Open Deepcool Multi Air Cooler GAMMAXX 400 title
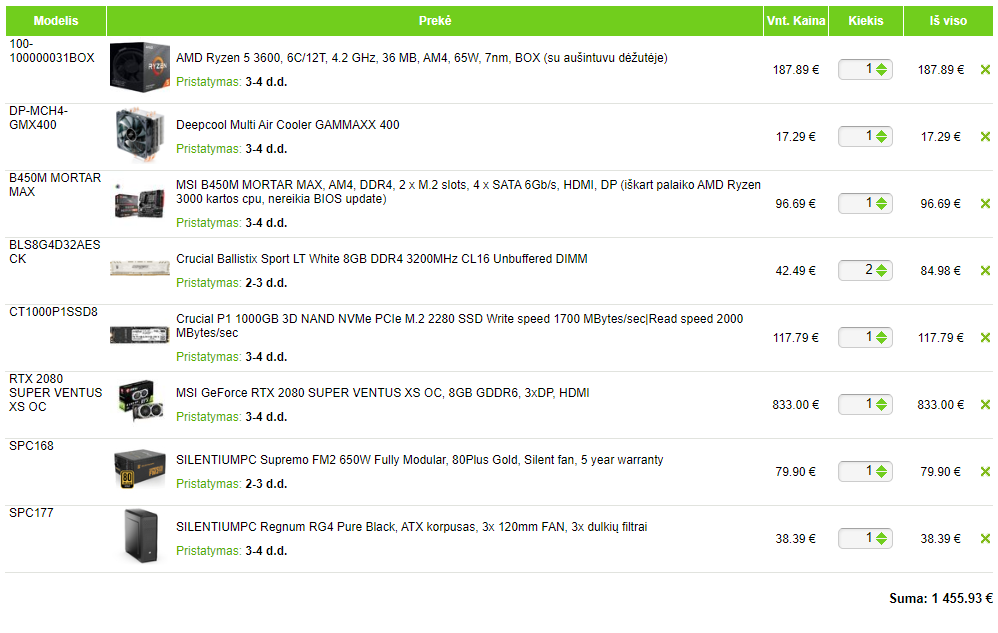Viewport: 998px width, 633px height. tap(288, 125)
